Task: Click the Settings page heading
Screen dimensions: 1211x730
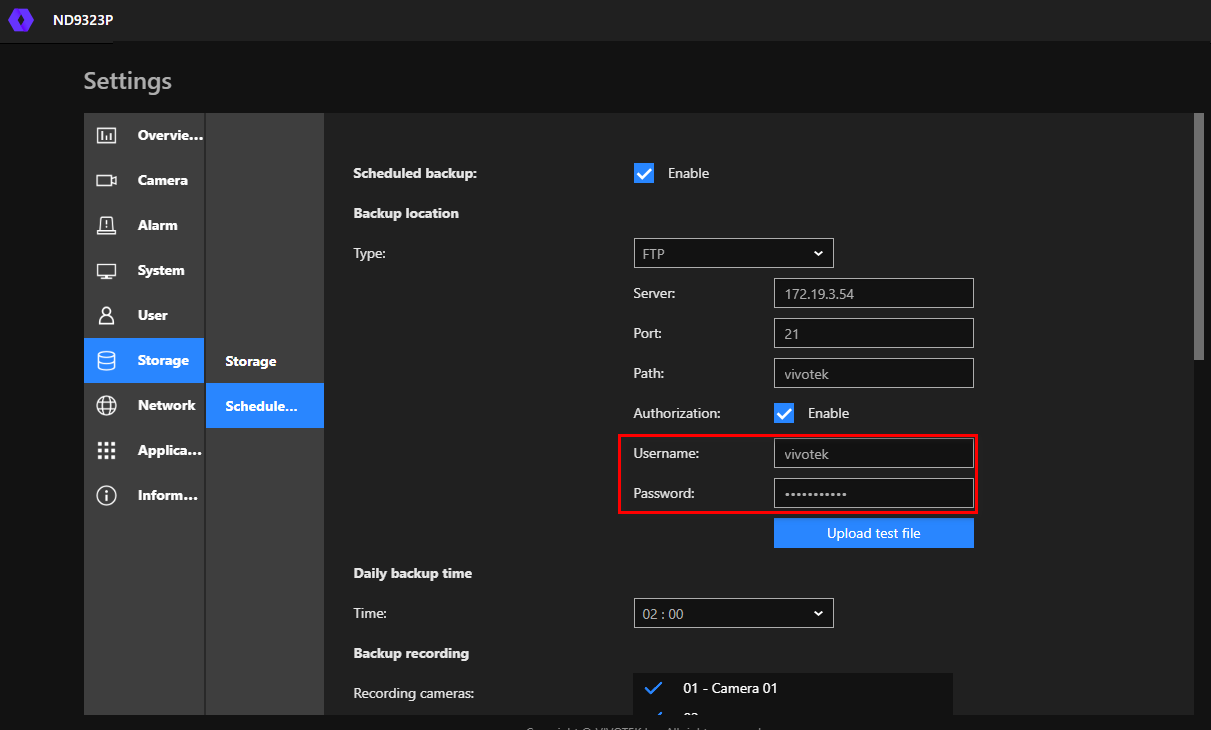Action: point(127,81)
